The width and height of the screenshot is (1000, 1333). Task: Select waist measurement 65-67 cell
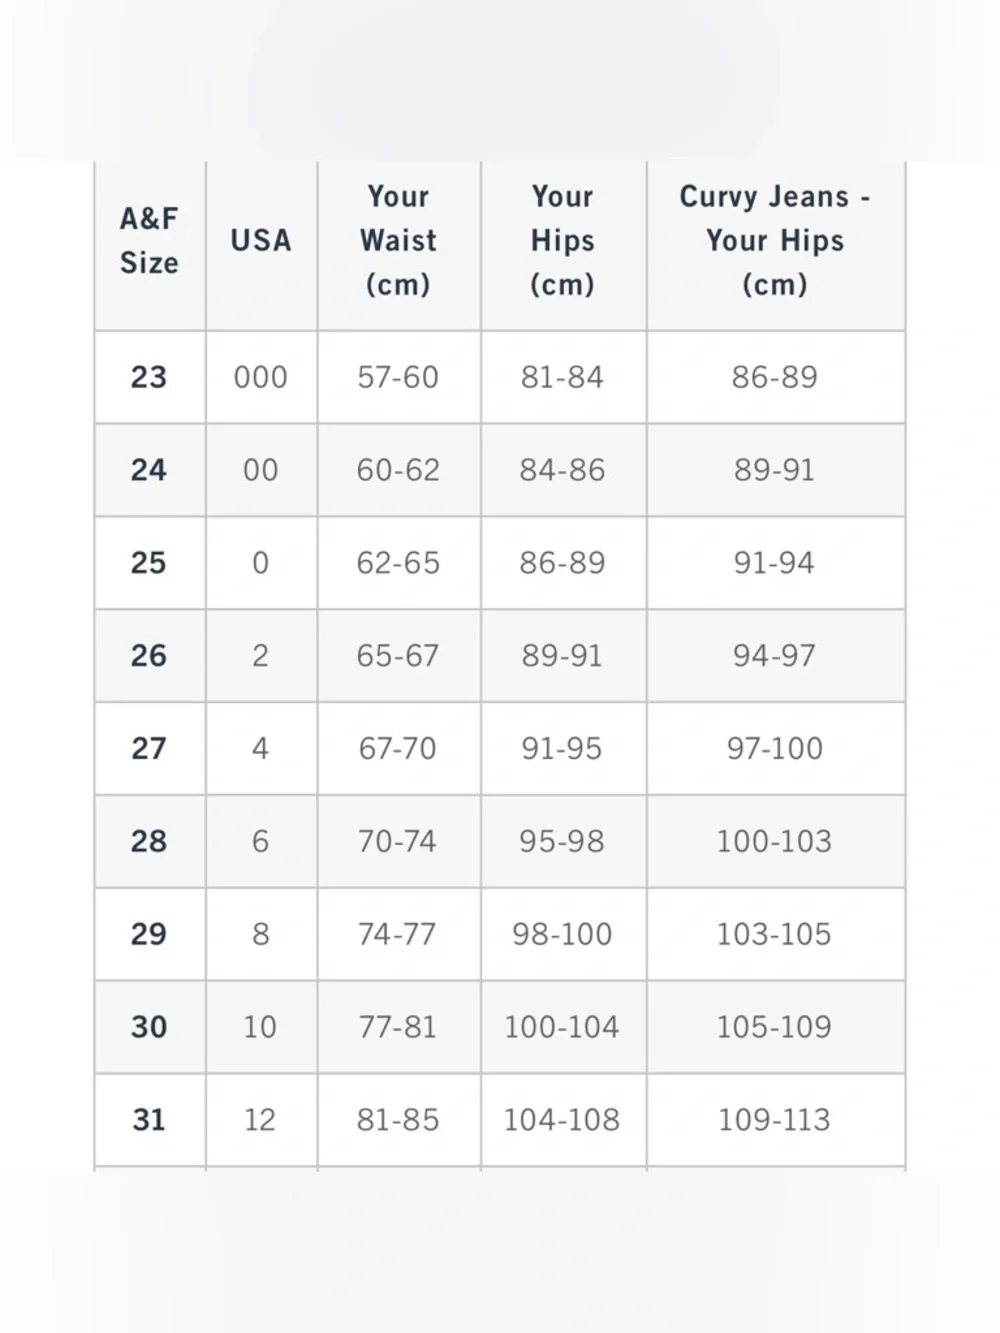pyautogui.click(x=398, y=656)
